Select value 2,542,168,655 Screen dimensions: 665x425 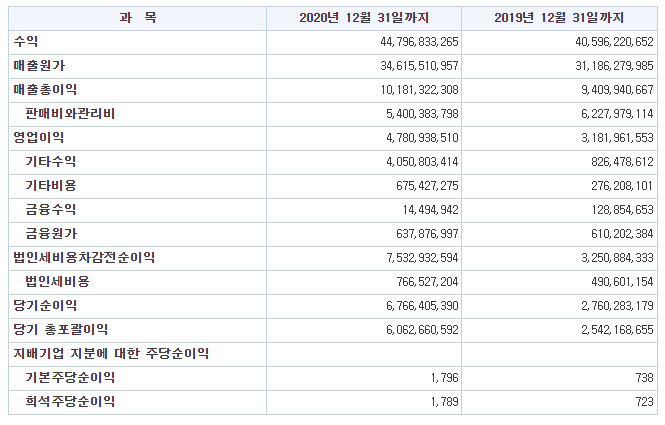pyautogui.click(x=617, y=330)
